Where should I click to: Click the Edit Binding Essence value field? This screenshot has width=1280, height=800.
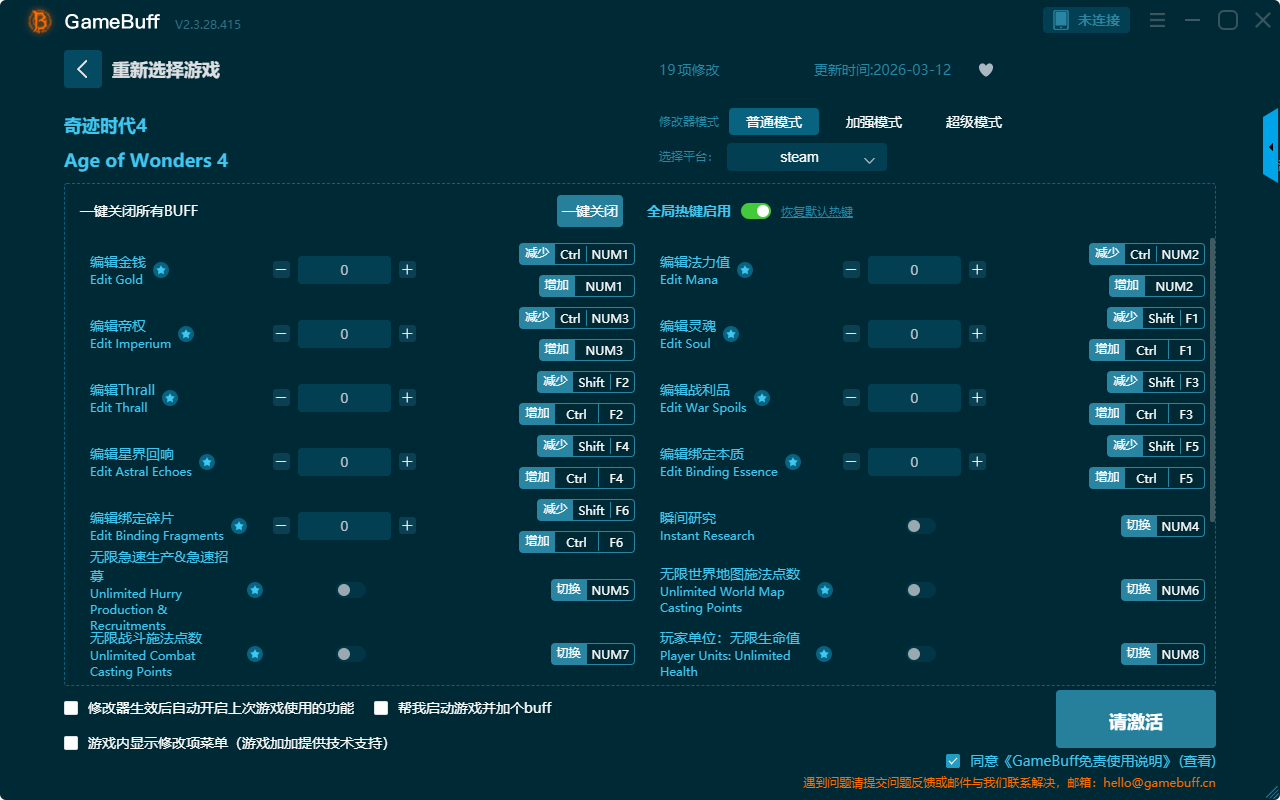pyautogui.click(x=914, y=462)
